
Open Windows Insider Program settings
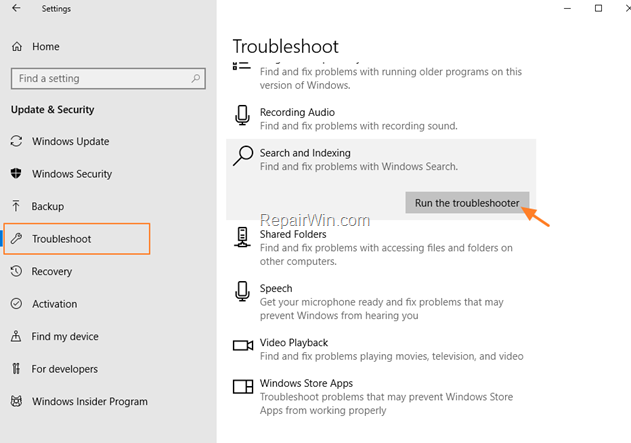coord(90,402)
